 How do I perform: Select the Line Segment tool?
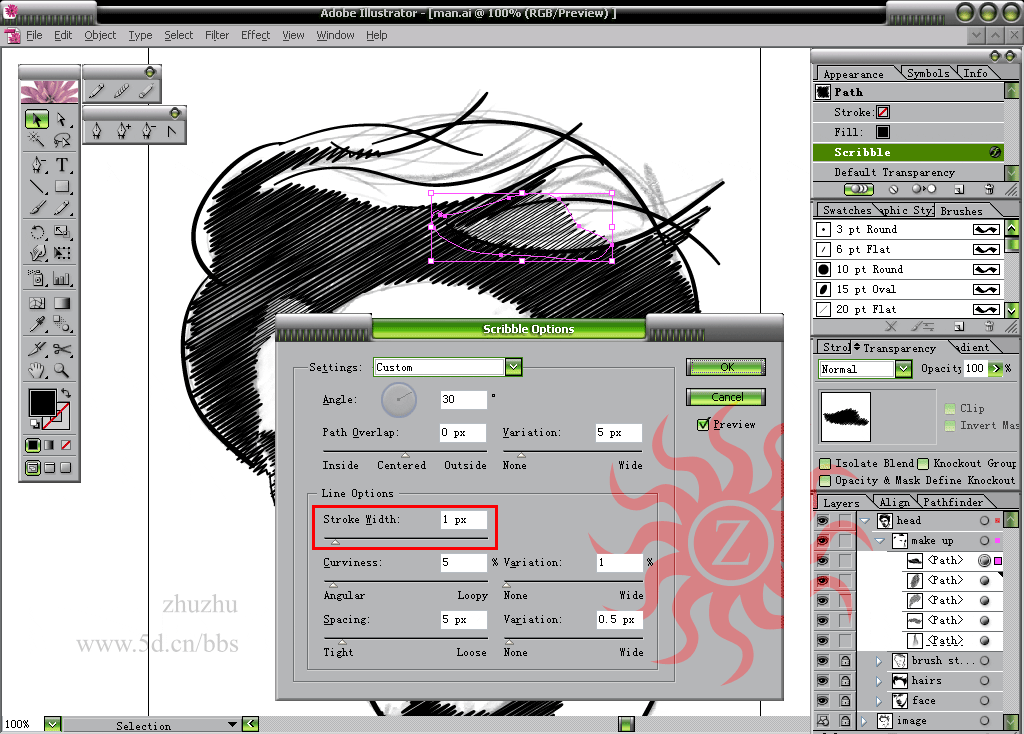pos(37,187)
